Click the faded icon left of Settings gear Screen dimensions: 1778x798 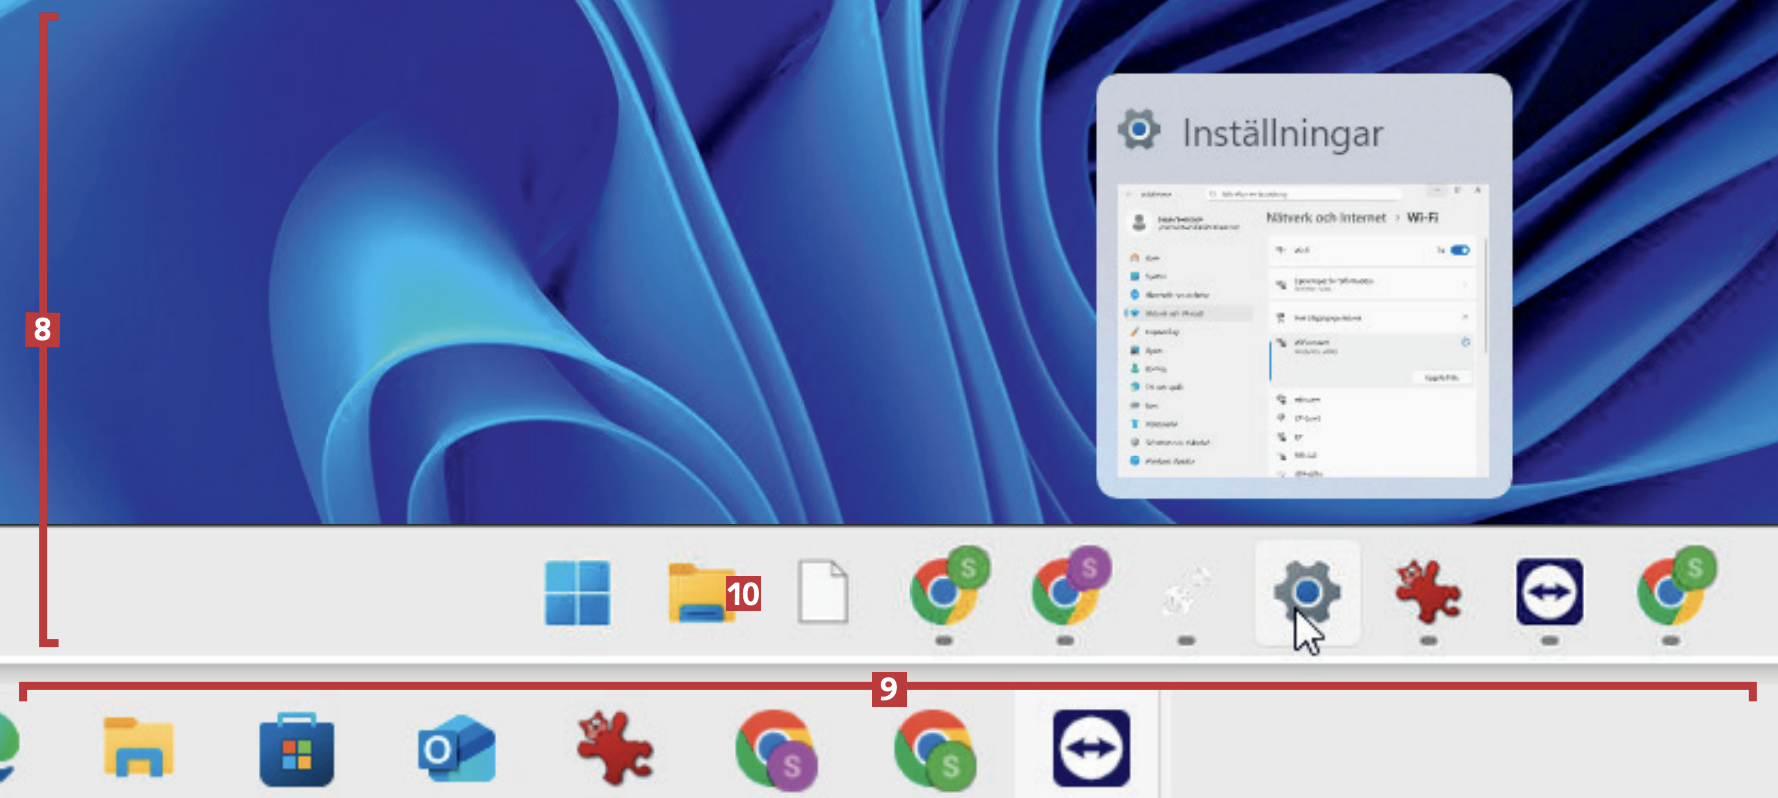1186,591
